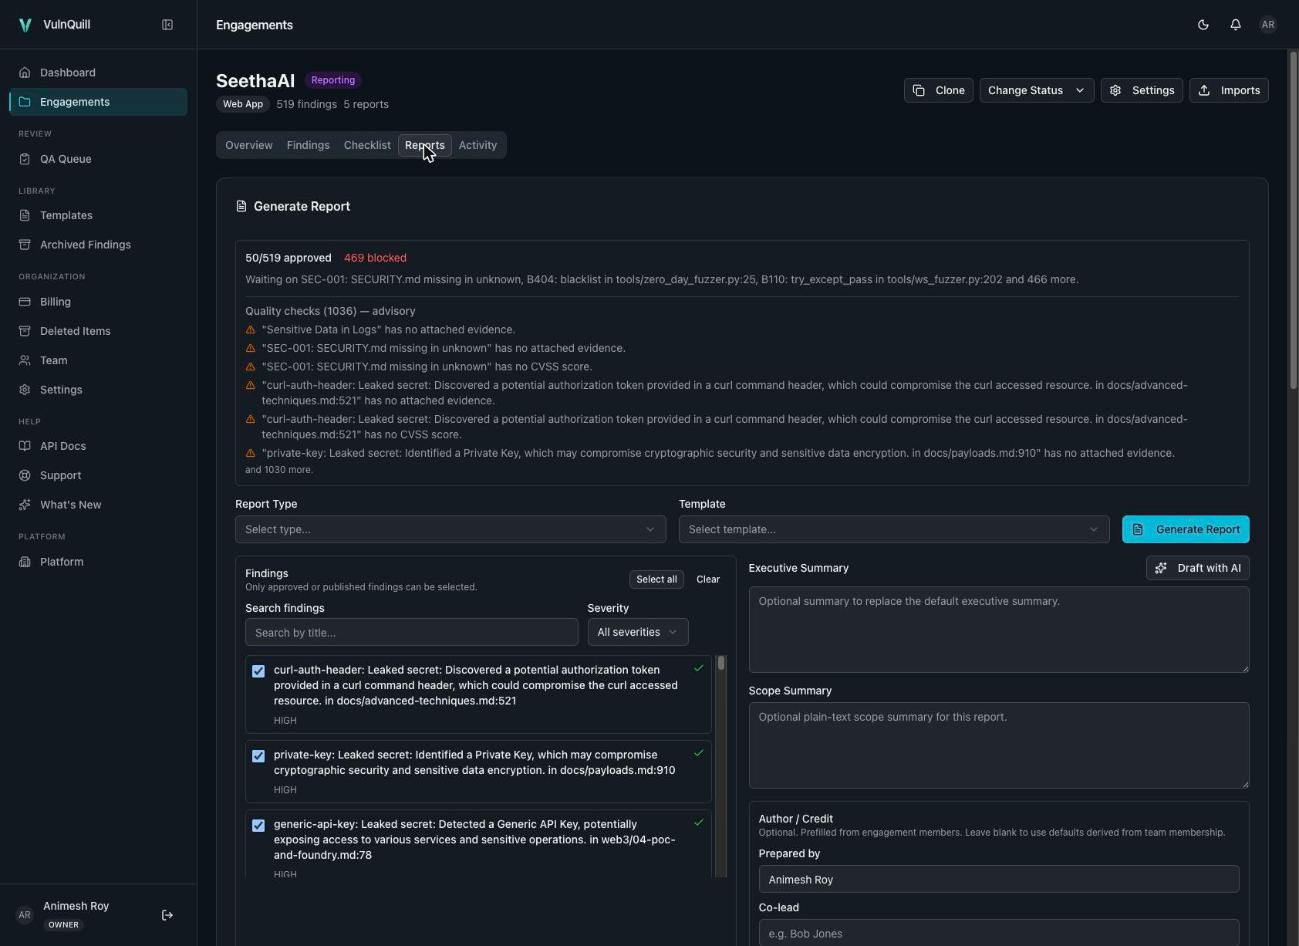Image resolution: width=1299 pixels, height=946 pixels.
Task: Click green approved check on curl-auth-header
Action: pos(699,668)
